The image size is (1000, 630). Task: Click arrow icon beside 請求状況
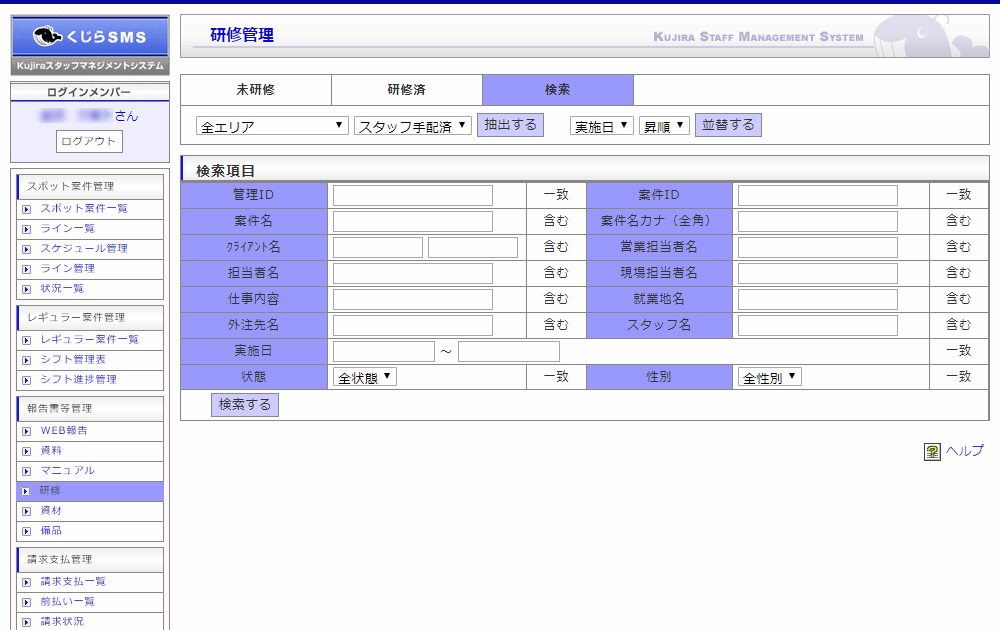26,622
